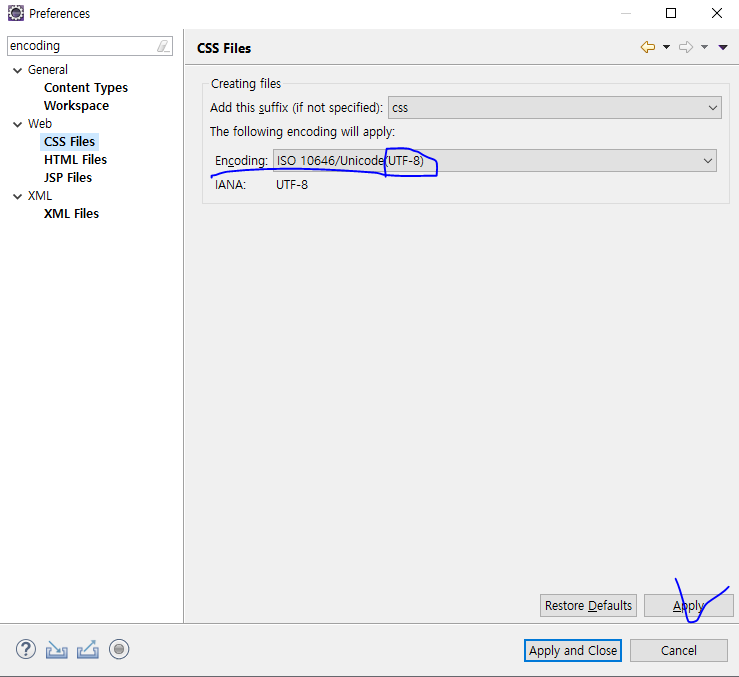
Task: Maximize the Preferences window
Action: (671, 13)
